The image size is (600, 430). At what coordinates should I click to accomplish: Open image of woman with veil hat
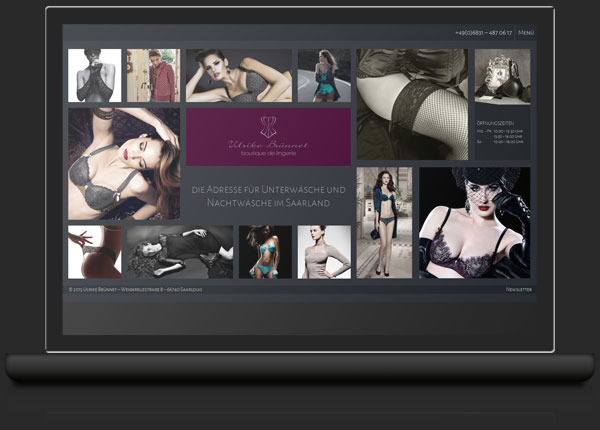pyautogui.click(x=474, y=223)
